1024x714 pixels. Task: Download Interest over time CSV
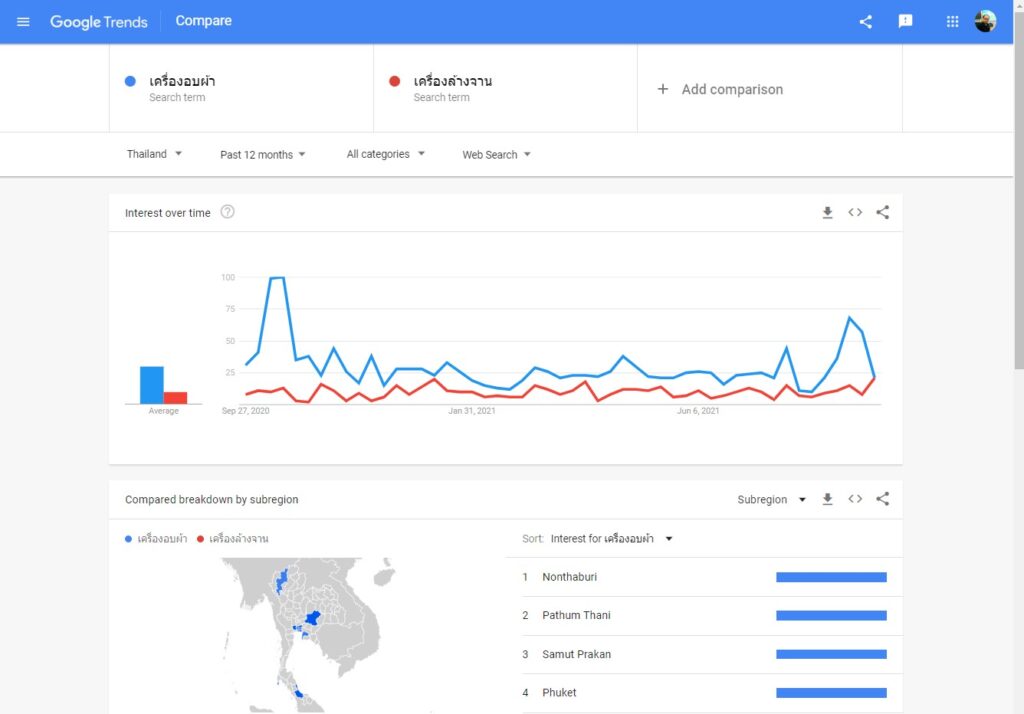tap(827, 212)
